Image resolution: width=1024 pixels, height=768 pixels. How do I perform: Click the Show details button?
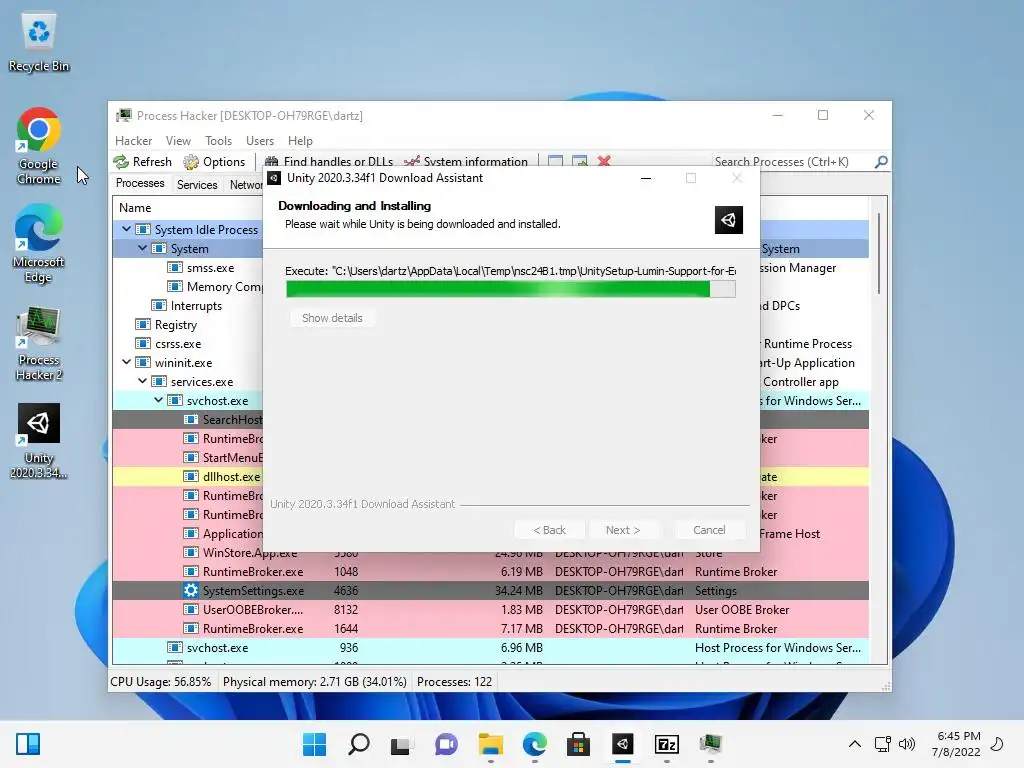pyautogui.click(x=332, y=318)
